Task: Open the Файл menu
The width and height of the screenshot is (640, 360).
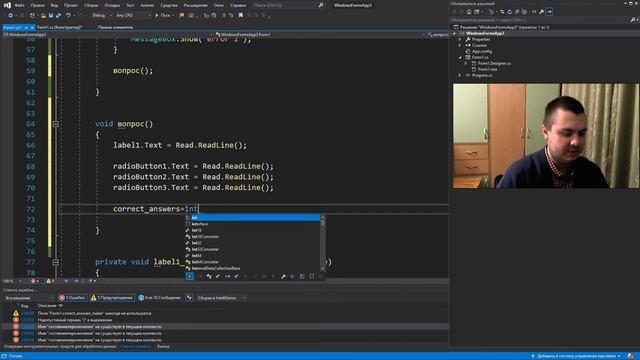Action: pos(20,5)
